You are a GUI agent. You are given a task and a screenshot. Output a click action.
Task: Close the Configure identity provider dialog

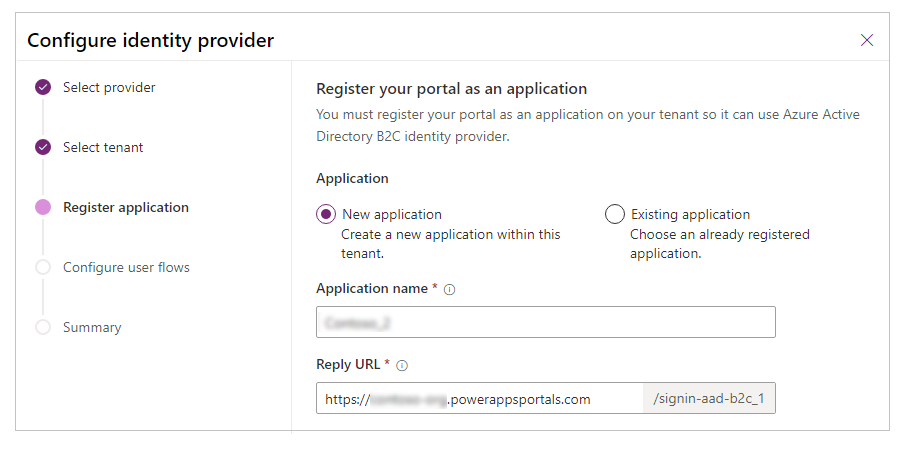coord(867,40)
